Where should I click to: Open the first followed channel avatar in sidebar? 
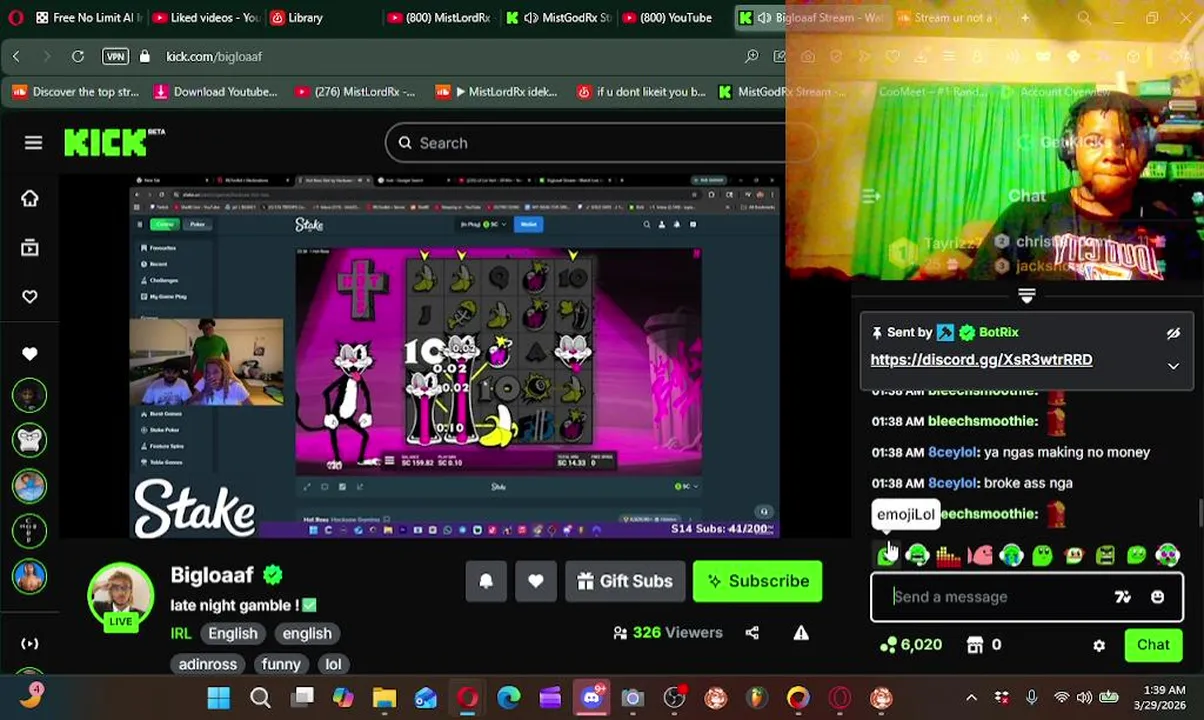click(30, 395)
